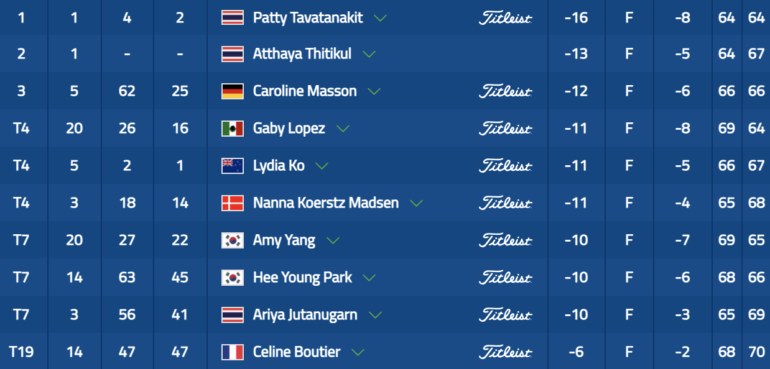Click South Korea flag beside Amy Yang
Image resolution: width=770 pixels, height=369 pixels.
[x=232, y=240]
